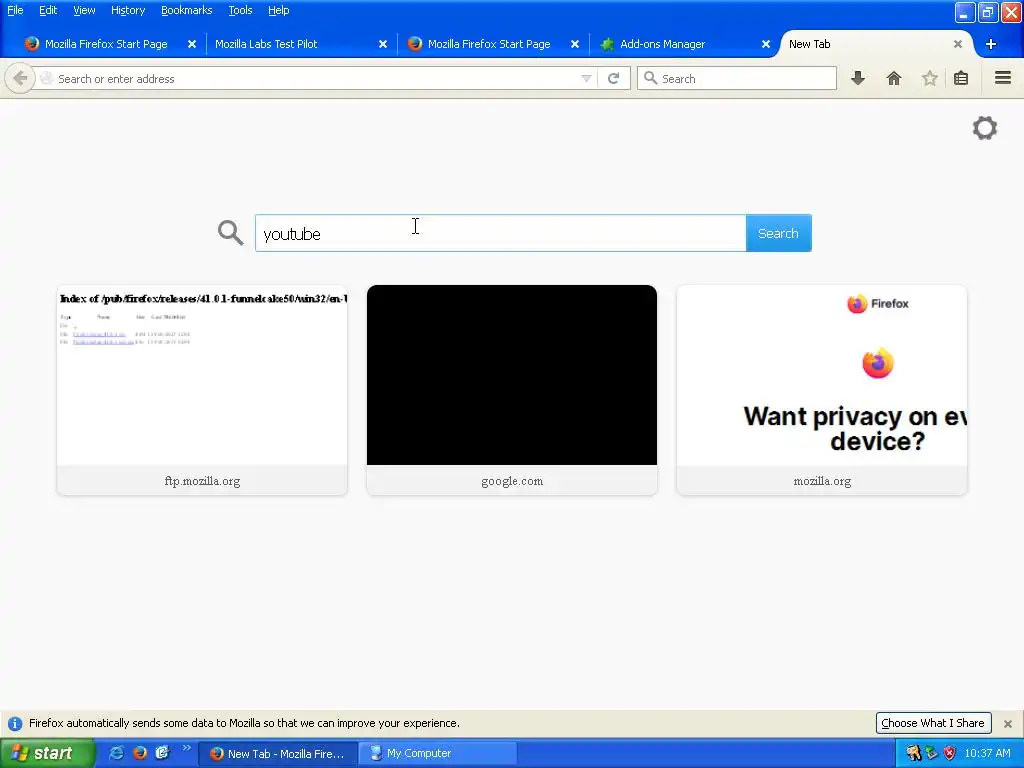
Task: Click the second system tray icon
Action: tap(932, 753)
